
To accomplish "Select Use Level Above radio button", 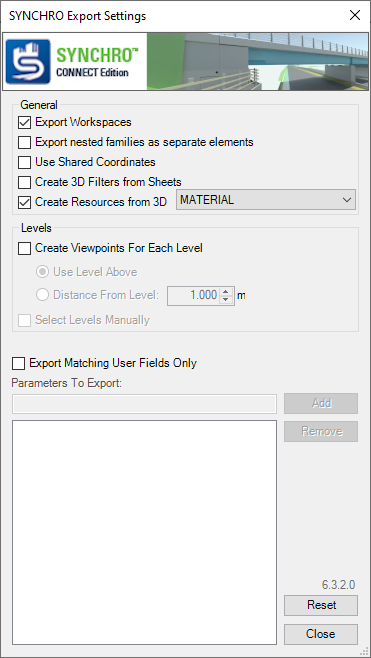I will (42, 272).
